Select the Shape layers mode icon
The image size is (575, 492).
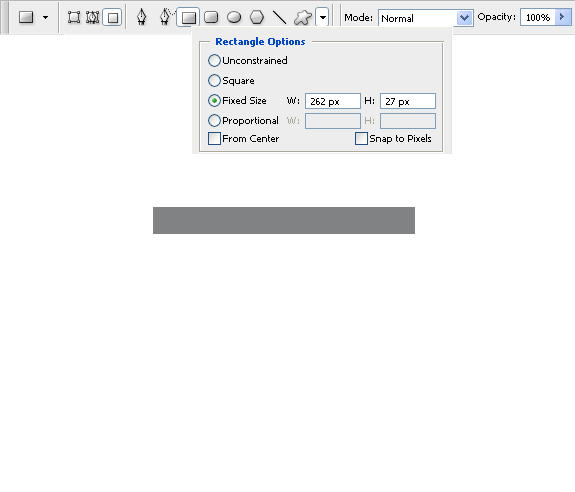click(74, 17)
